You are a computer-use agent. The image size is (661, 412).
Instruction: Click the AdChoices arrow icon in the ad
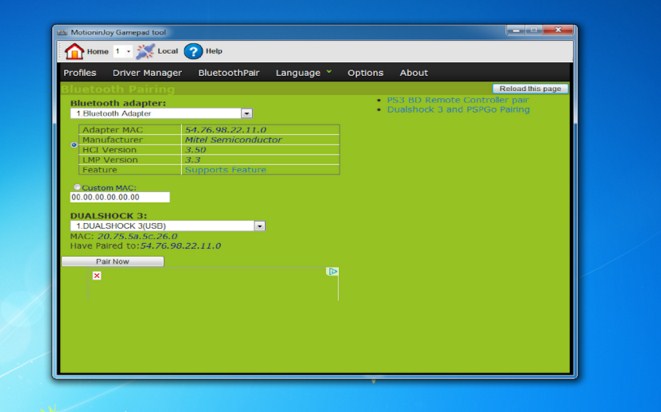pyautogui.click(x=332, y=272)
